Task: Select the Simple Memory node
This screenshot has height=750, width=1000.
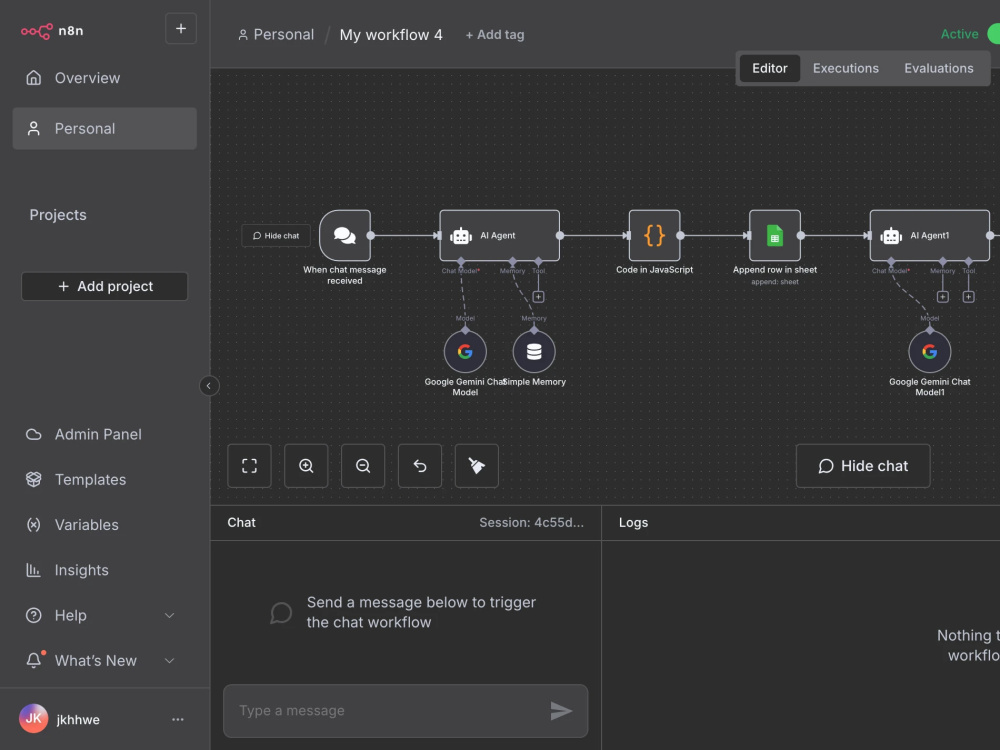Action: point(534,351)
